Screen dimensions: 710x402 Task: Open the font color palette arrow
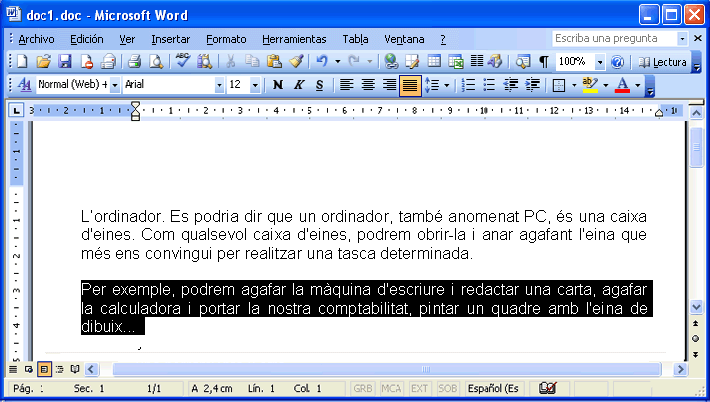[x=638, y=85]
